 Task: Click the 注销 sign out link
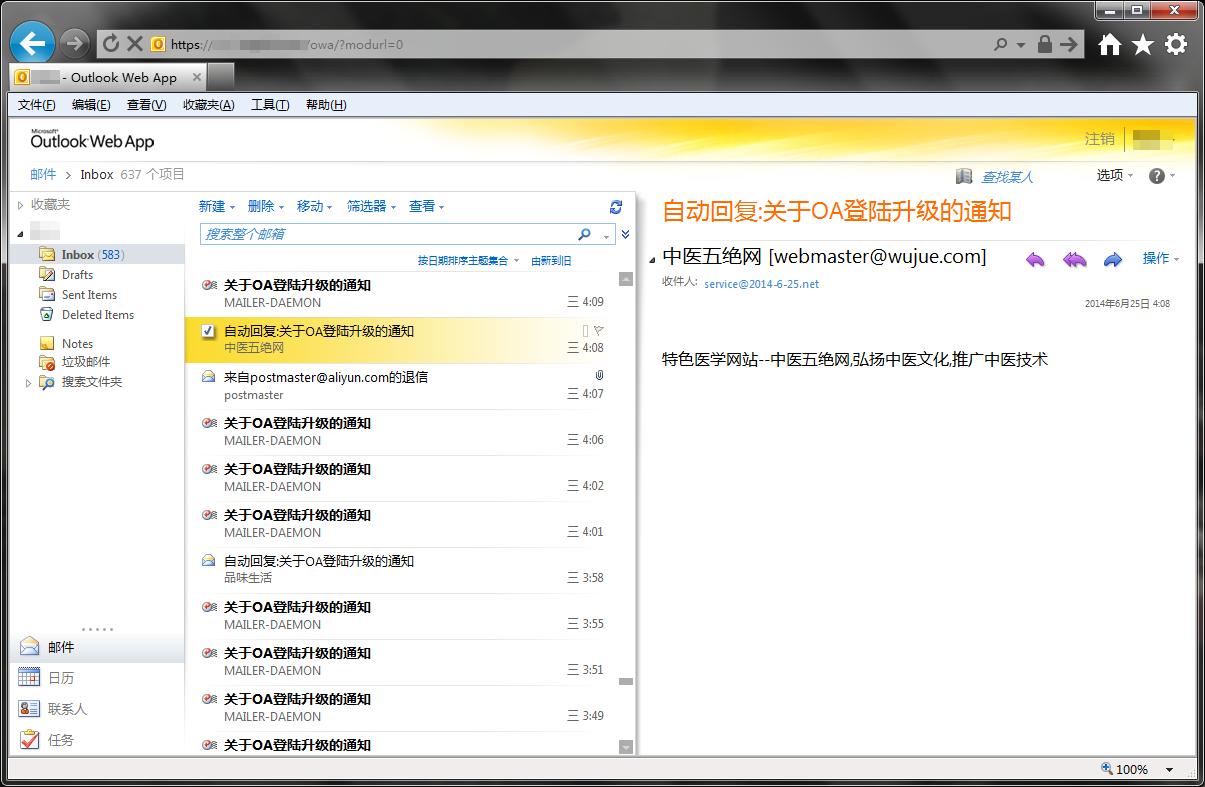1099,139
